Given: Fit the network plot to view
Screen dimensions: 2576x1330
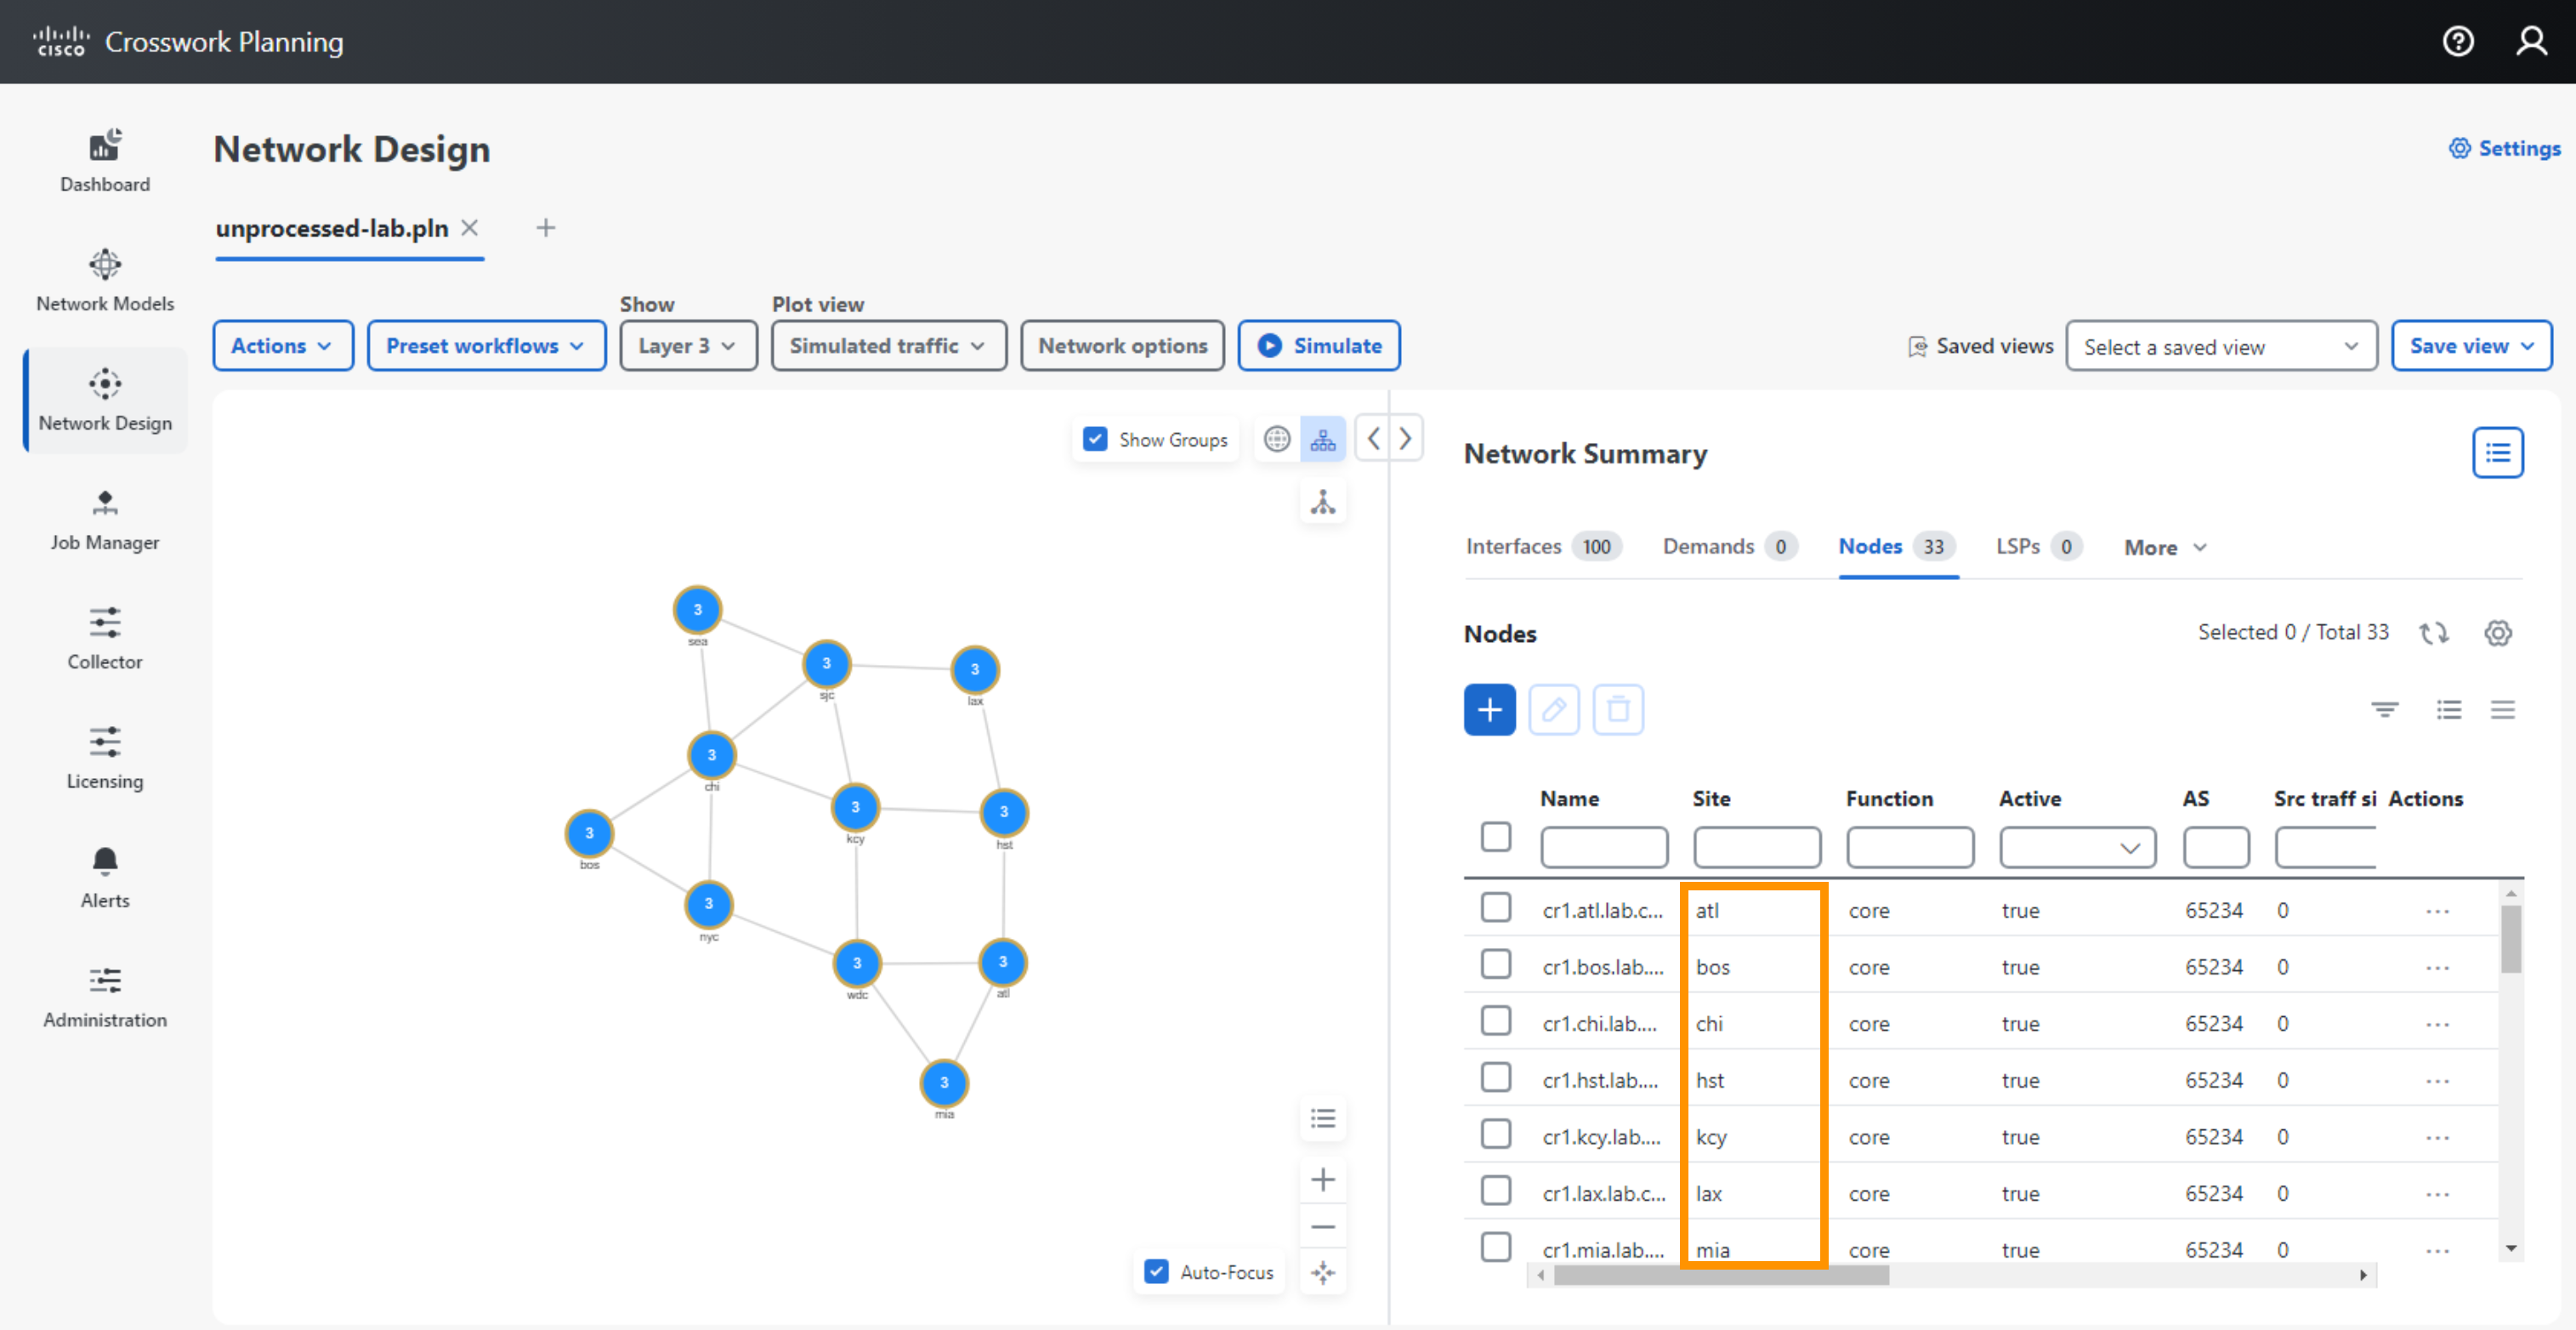Looking at the screenshot, I should tap(1323, 1272).
